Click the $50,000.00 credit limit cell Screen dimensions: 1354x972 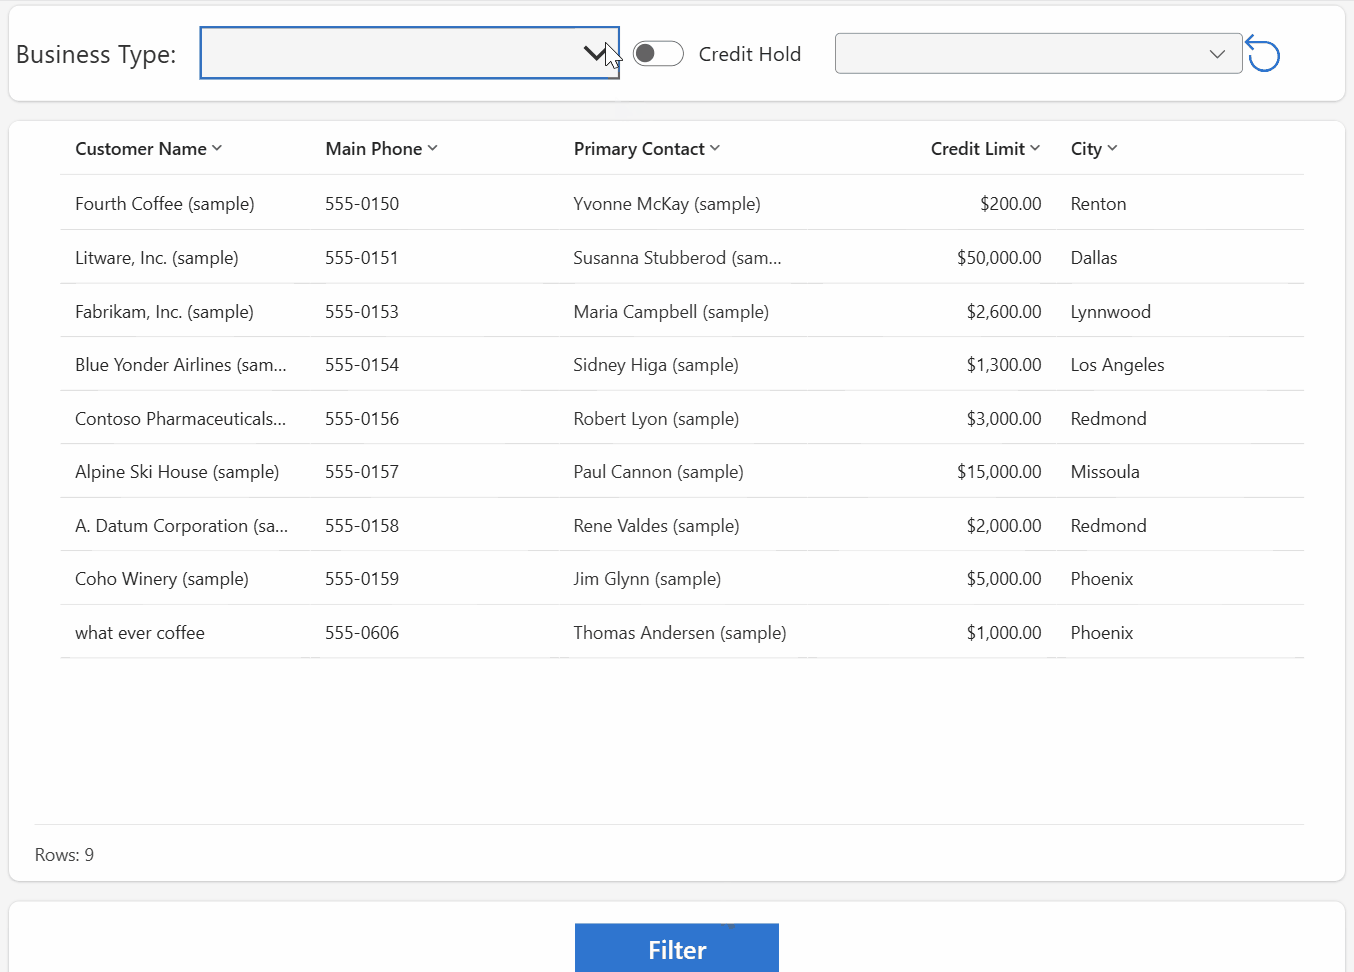(x=998, y=258)
